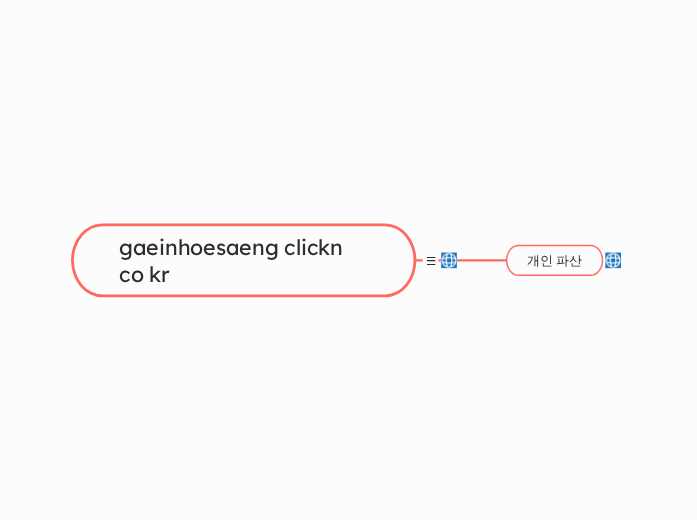This screenshot has height=520, width=697.
Task: Open the globe link icon next to 개인 파산
Action: pyautogui.click(x=613, y=260)
